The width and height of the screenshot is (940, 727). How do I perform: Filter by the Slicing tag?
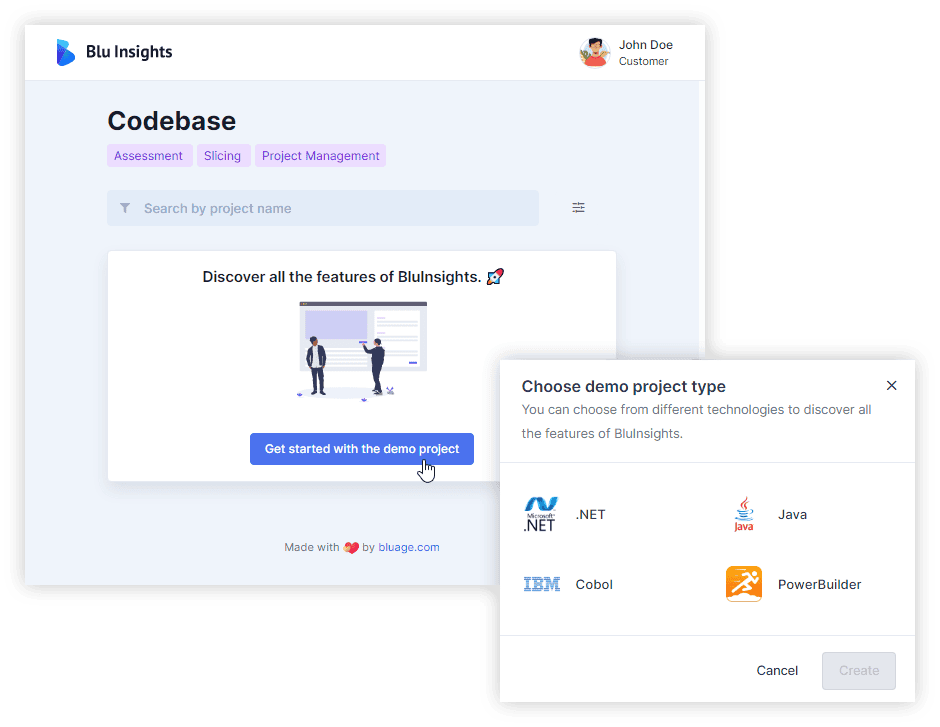(222, 156)
